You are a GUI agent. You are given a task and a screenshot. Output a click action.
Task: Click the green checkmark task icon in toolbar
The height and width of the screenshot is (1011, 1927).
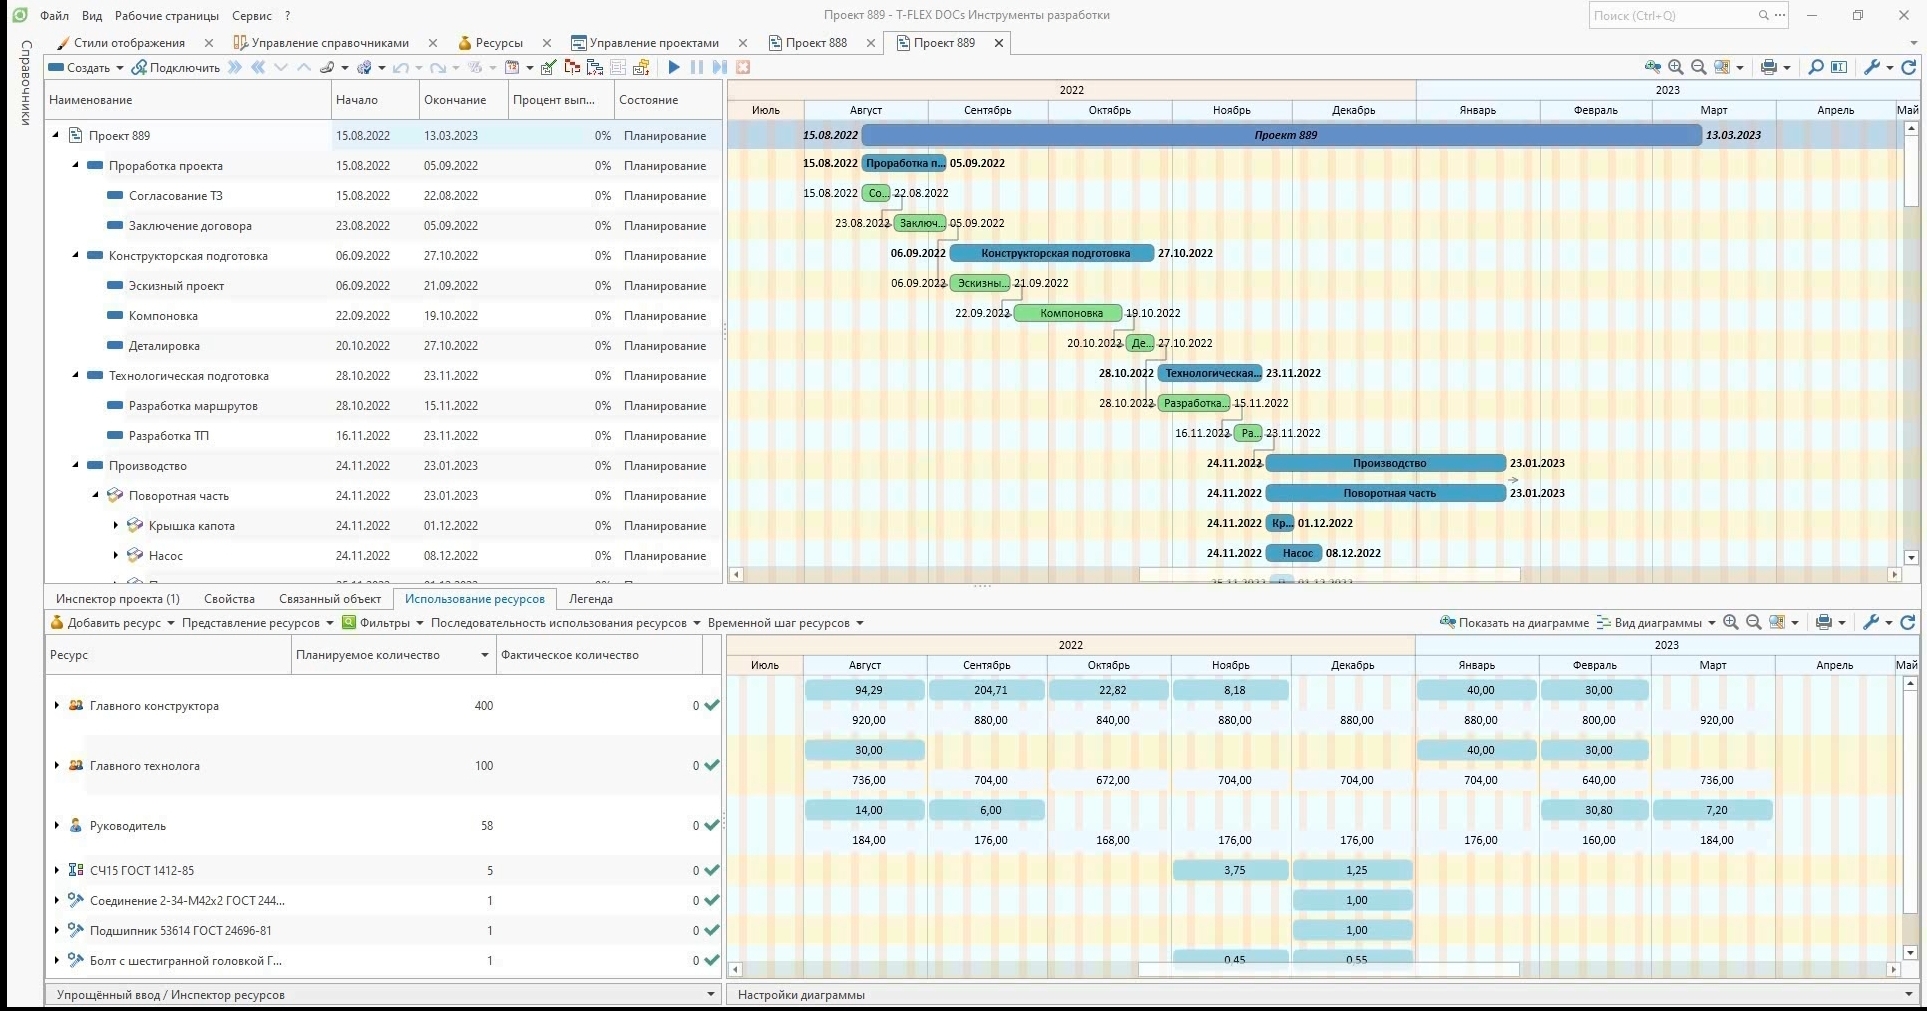point(548,68)
